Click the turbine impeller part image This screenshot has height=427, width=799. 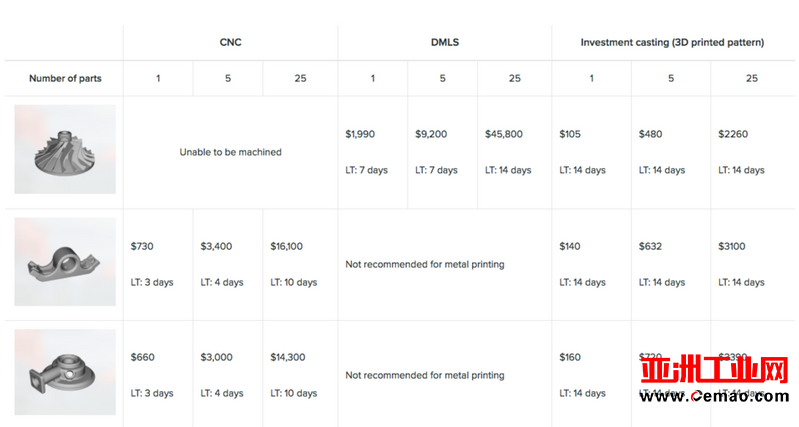coord(65,149)
